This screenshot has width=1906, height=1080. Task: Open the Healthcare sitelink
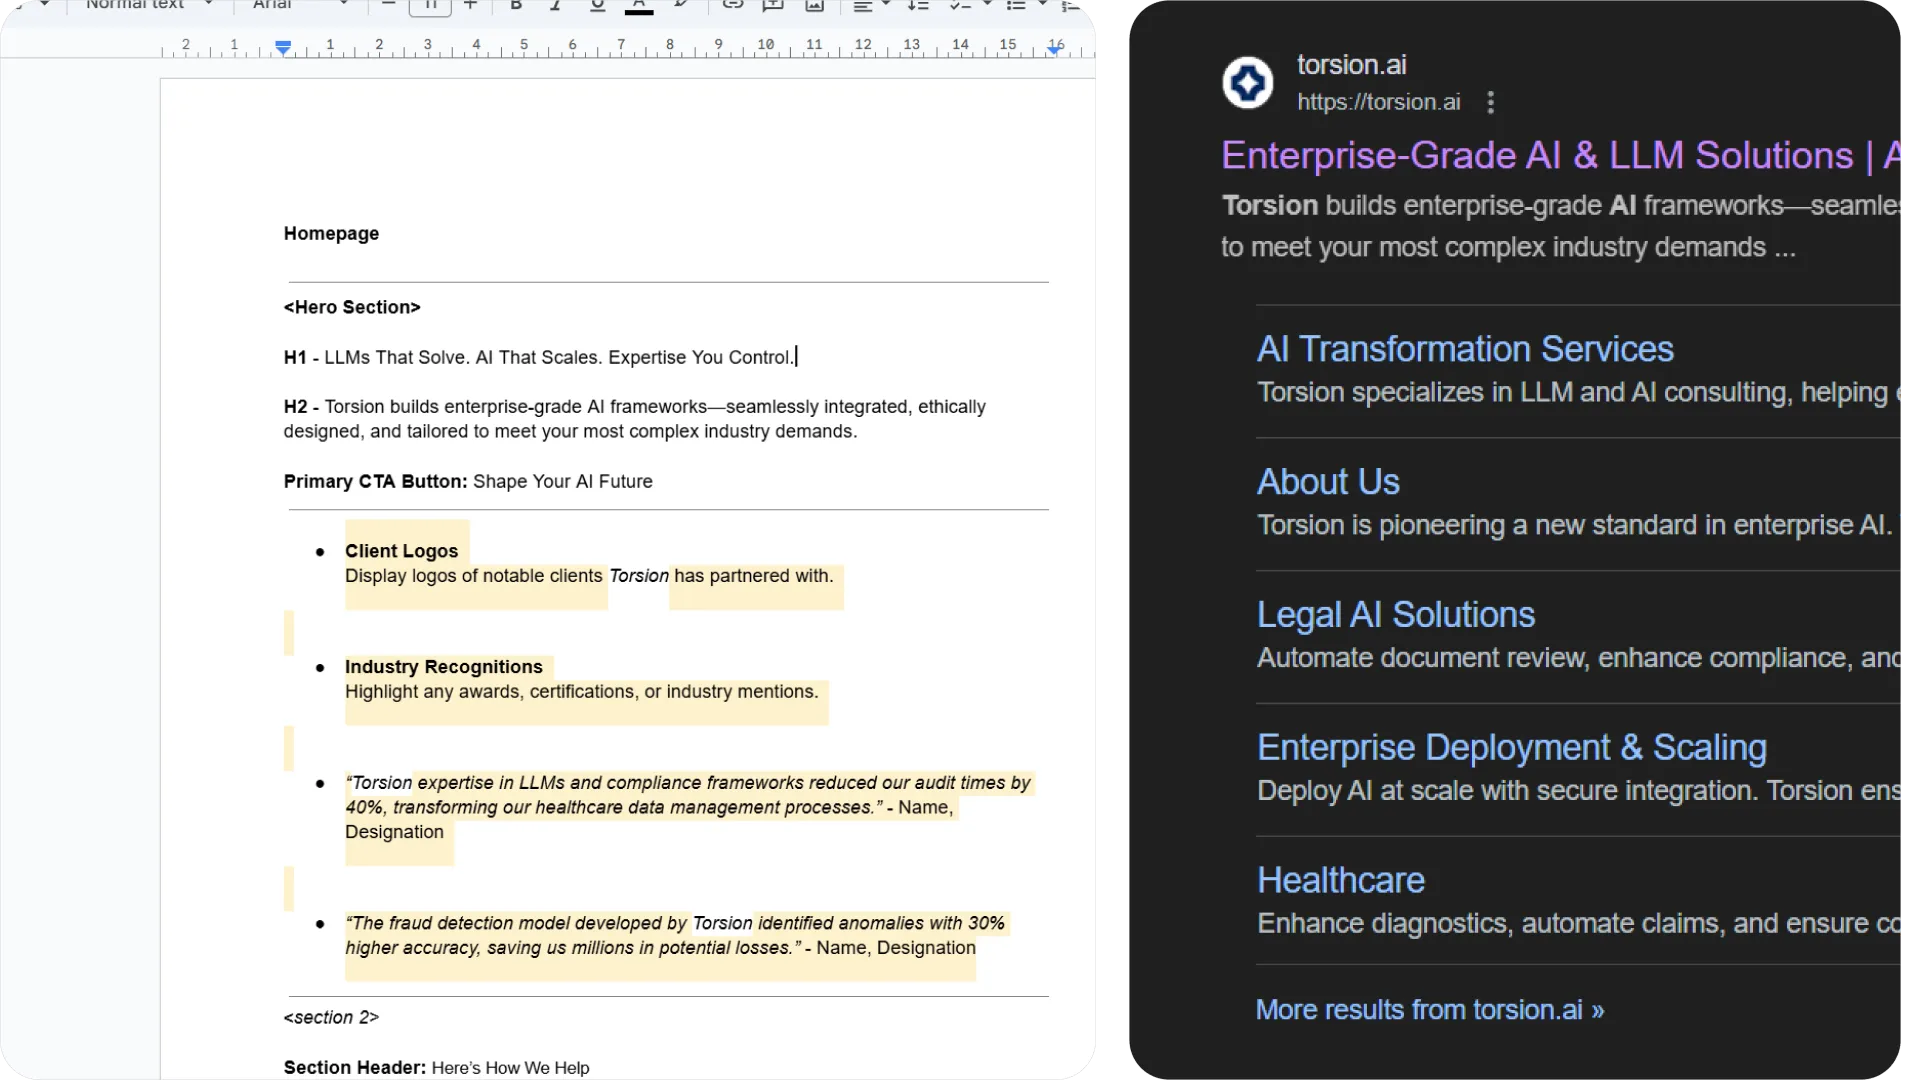click(1340, 880)
